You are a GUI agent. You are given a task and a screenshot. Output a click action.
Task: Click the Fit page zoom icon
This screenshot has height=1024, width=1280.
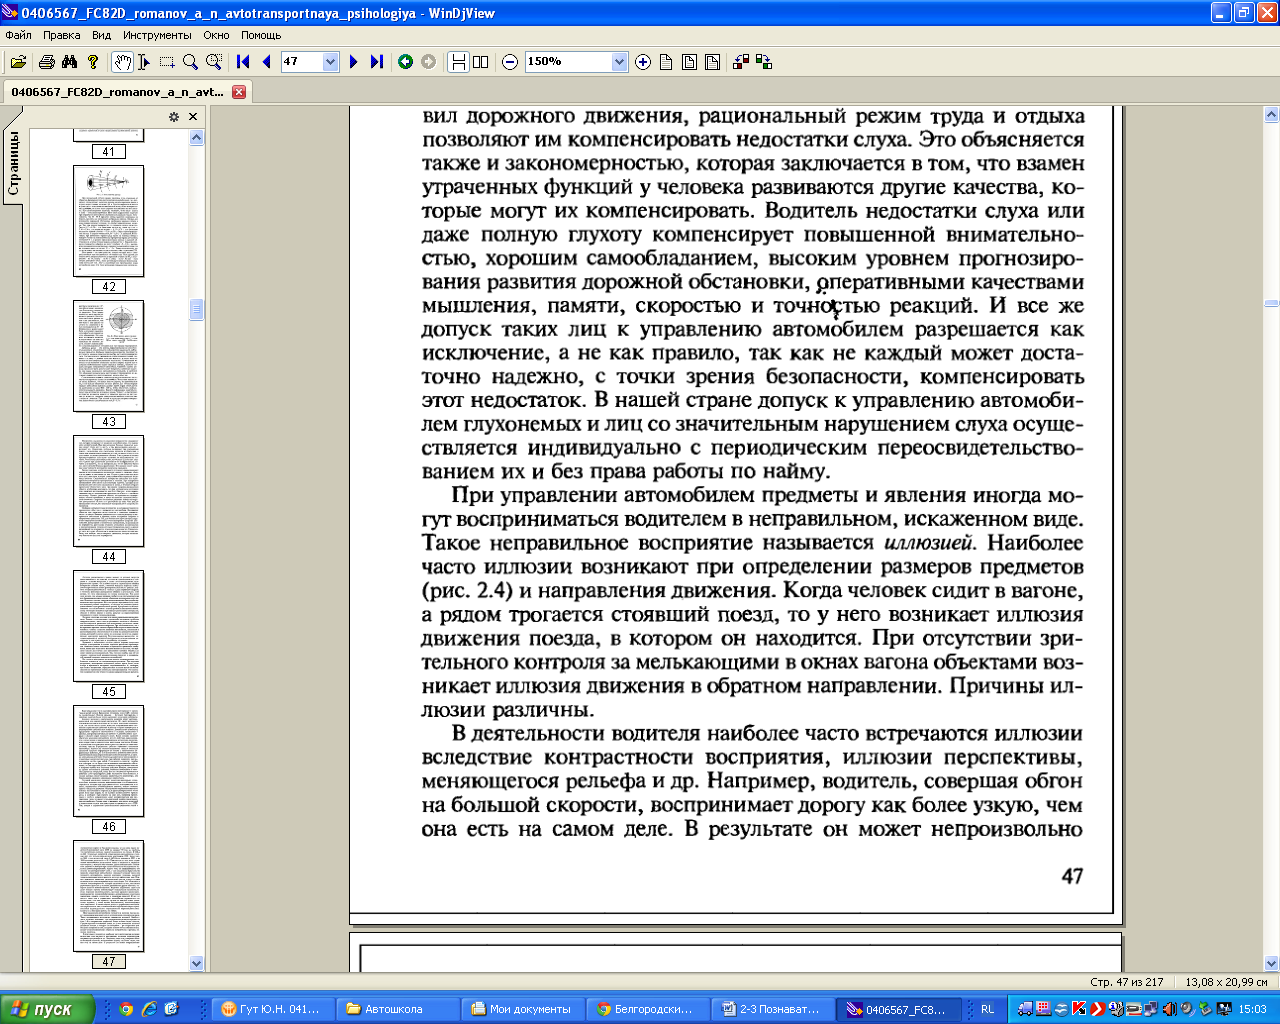click(689, 62)
